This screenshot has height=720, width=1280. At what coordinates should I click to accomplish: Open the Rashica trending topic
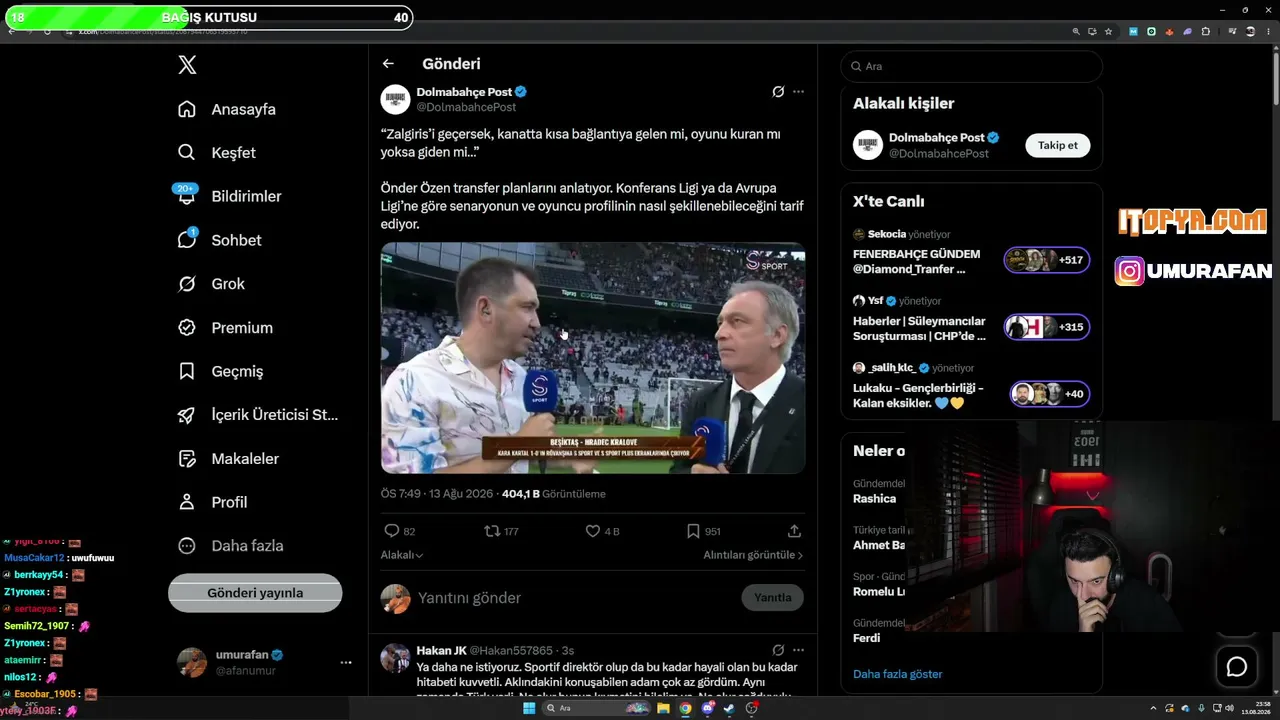(875, 498)
